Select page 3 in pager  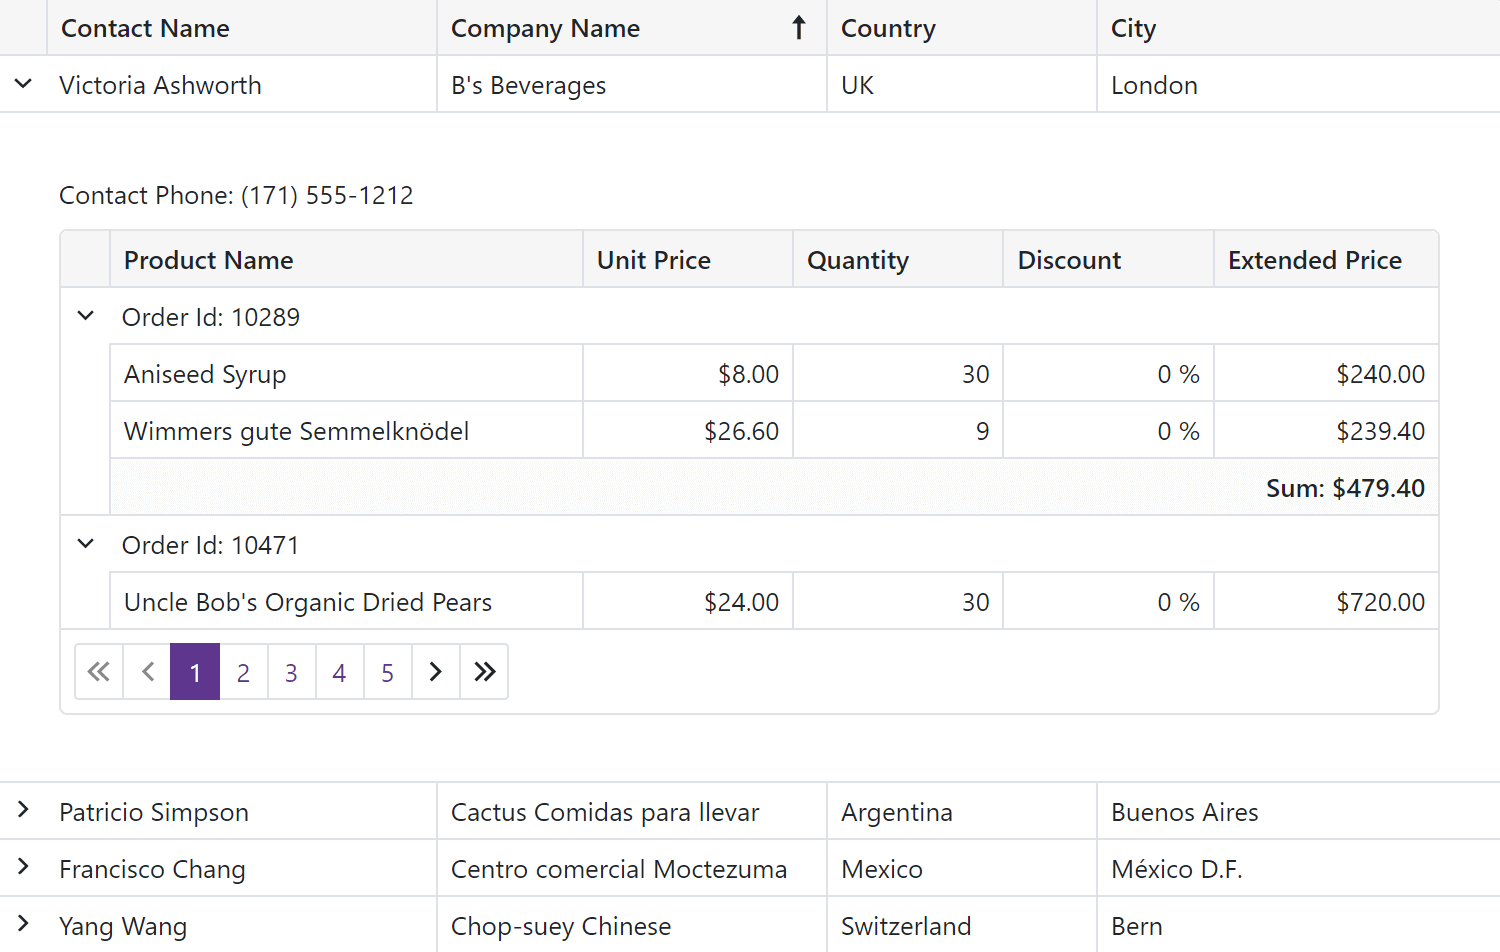point(291,673)
